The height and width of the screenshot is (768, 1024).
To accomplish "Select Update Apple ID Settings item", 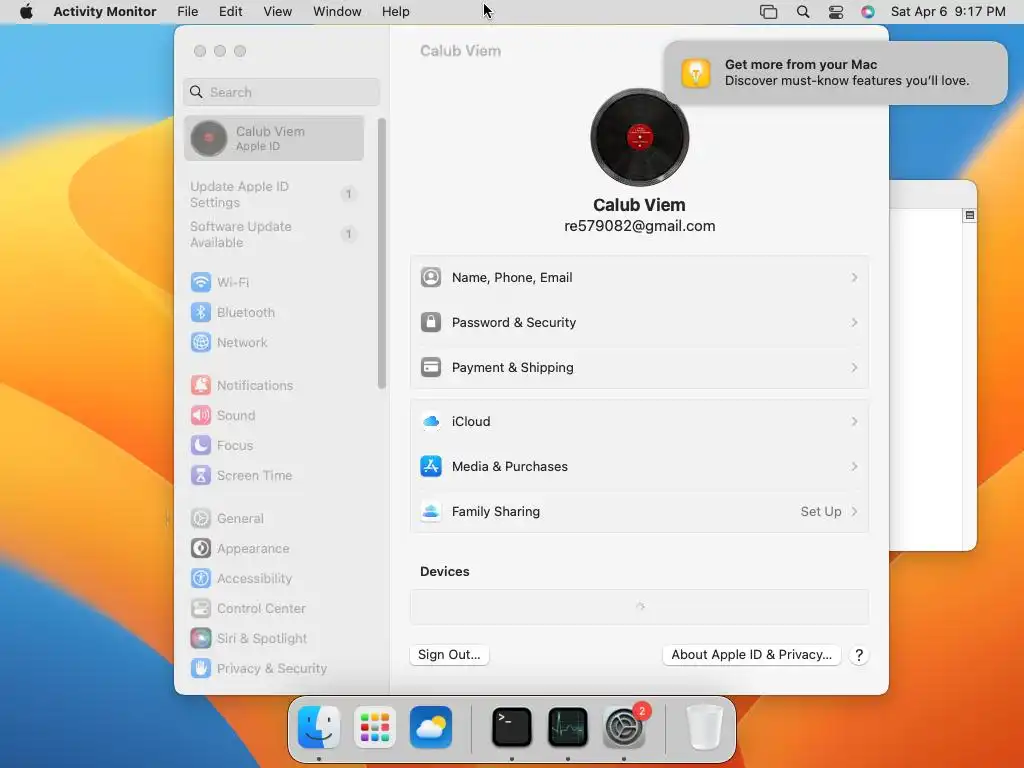I will pos(273,195).
